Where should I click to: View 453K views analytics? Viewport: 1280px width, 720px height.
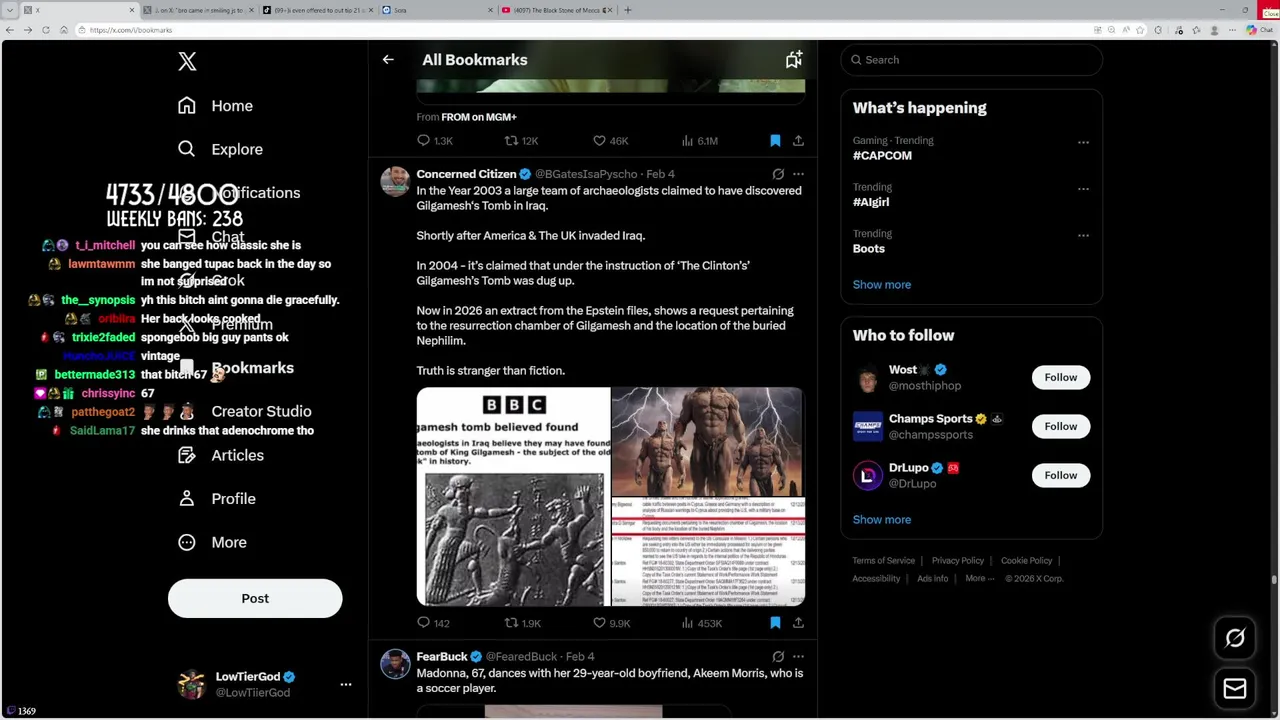[x=701, y=623]
